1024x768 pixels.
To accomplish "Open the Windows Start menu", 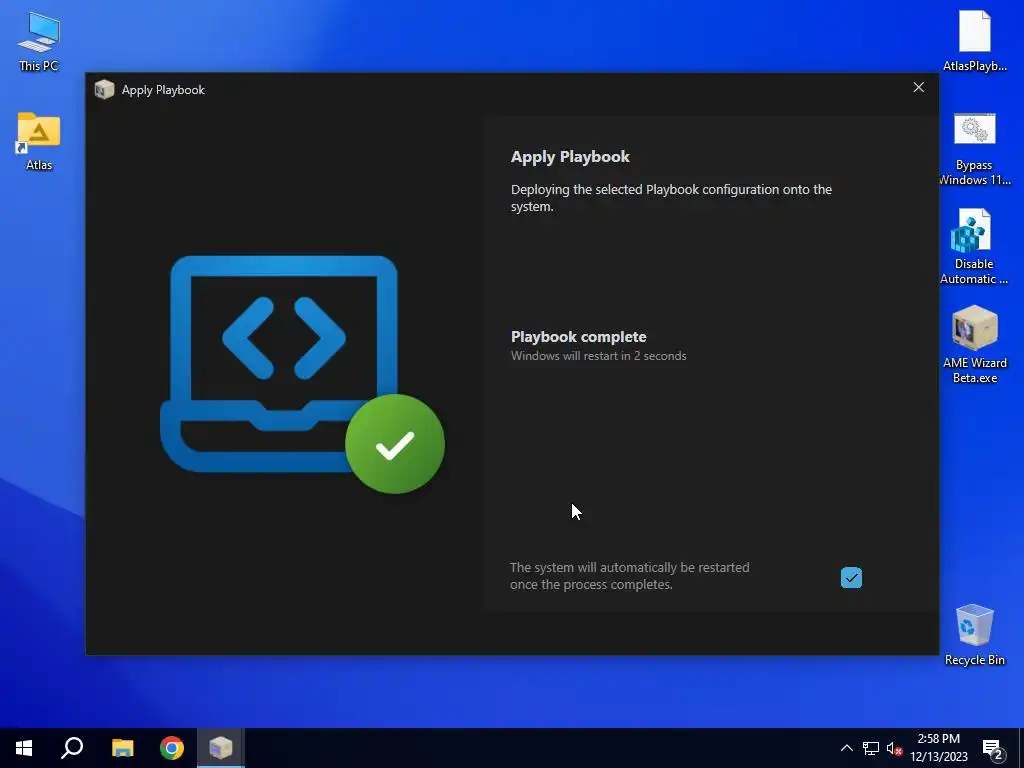I will (24, 748).
